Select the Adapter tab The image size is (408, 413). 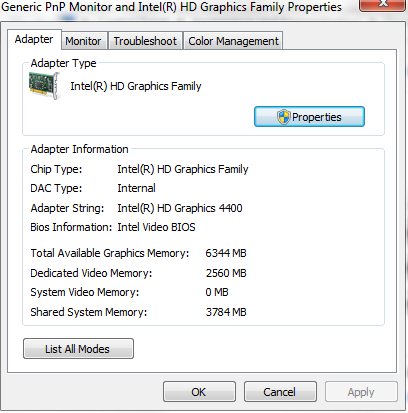point(34,39)
